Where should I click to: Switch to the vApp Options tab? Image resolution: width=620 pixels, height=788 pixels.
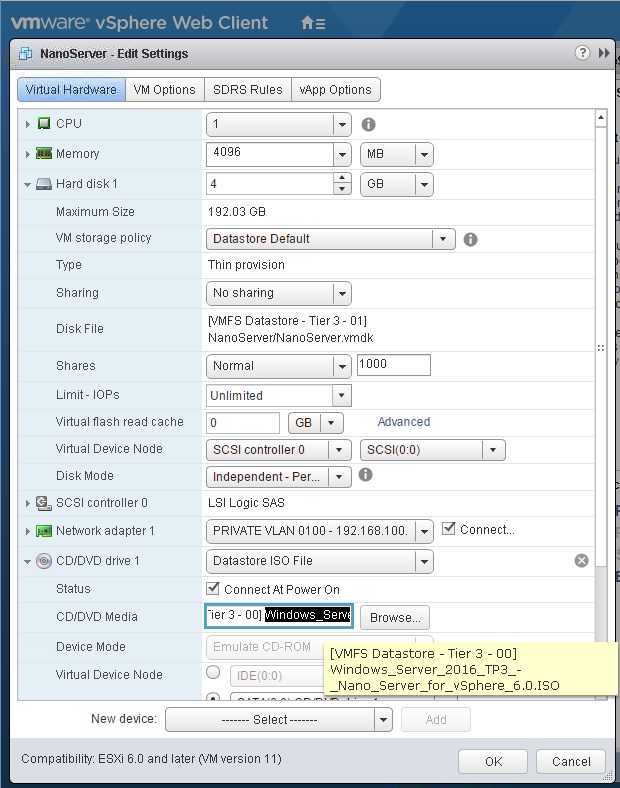point(336,89)
